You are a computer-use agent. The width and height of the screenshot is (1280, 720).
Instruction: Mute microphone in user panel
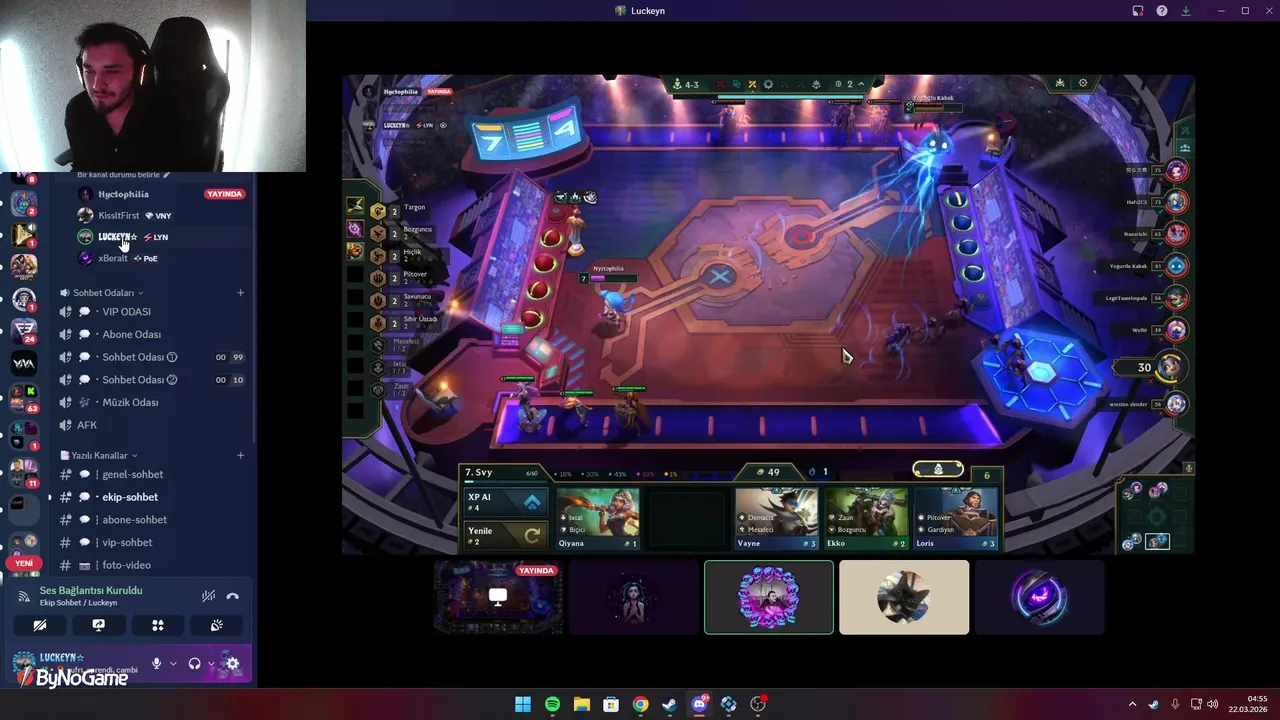click(x=156, y=663)
